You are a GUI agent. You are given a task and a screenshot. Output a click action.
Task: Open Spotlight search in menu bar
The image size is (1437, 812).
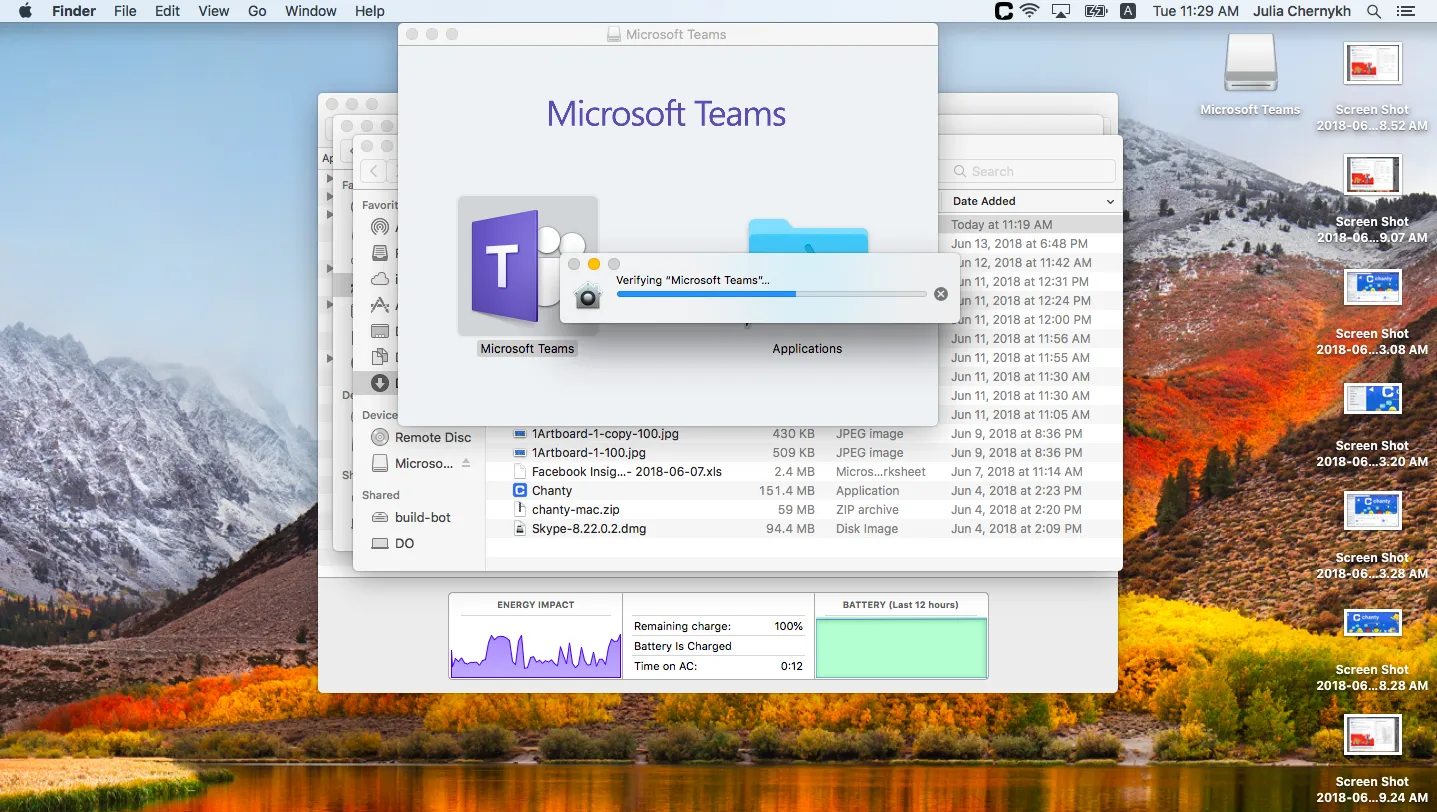point(1375,11)
